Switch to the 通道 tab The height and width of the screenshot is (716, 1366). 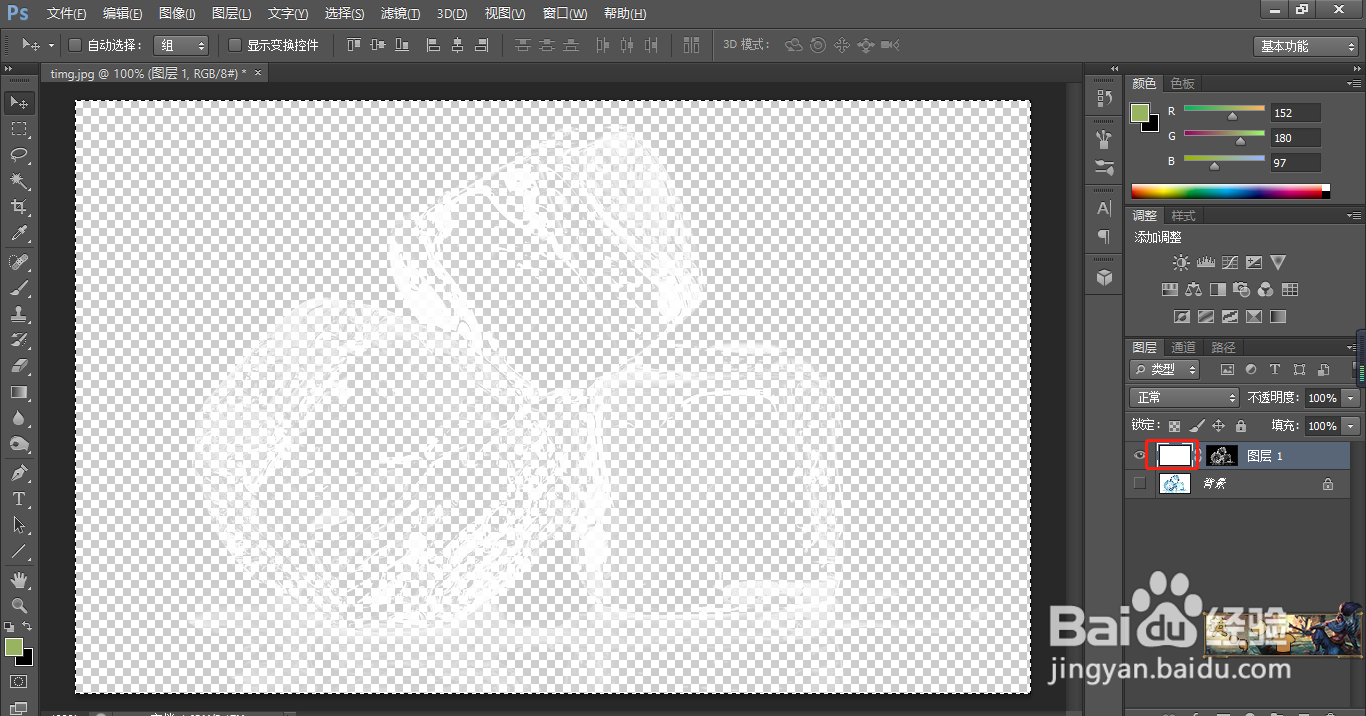click(1184, 348)
